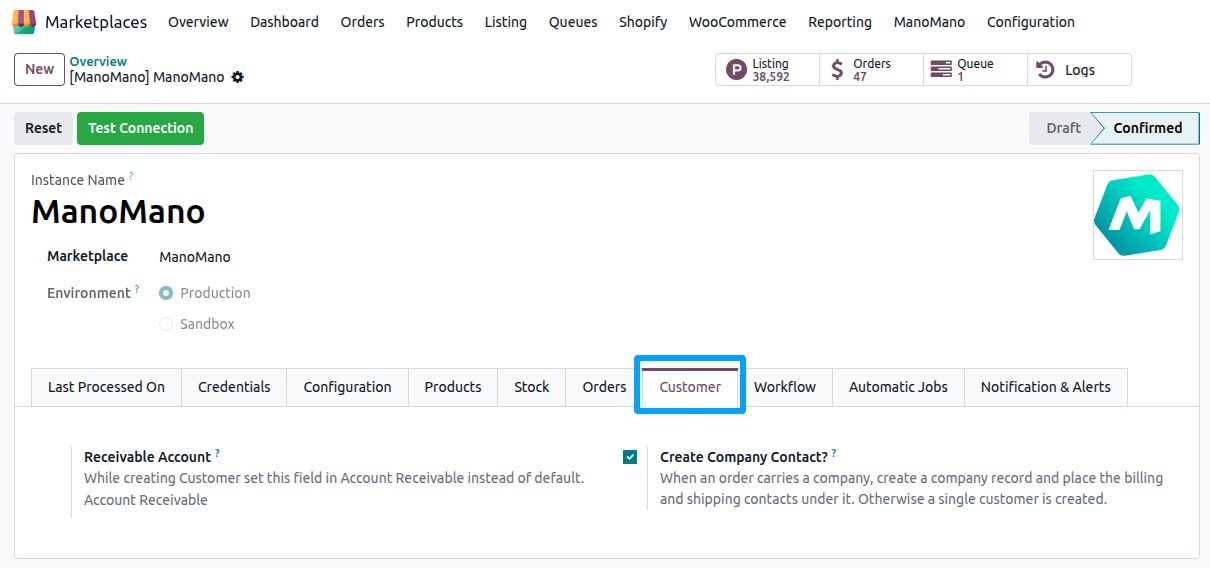Open the Logs stat button
Image resolution: width=1210 pixels, height=568 pixels.
pos(1079,70)
